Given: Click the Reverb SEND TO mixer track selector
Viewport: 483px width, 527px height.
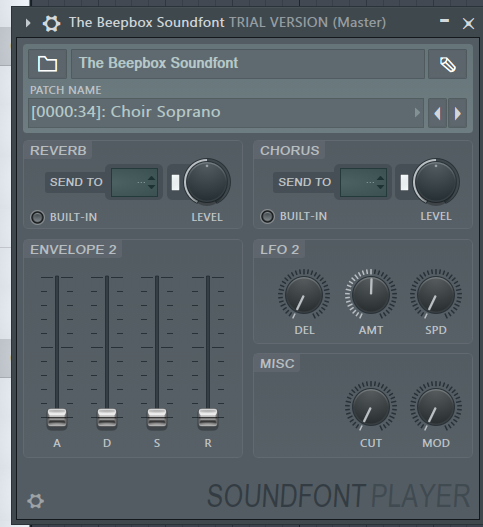Looking at the screenshot, I should point(134,182).
